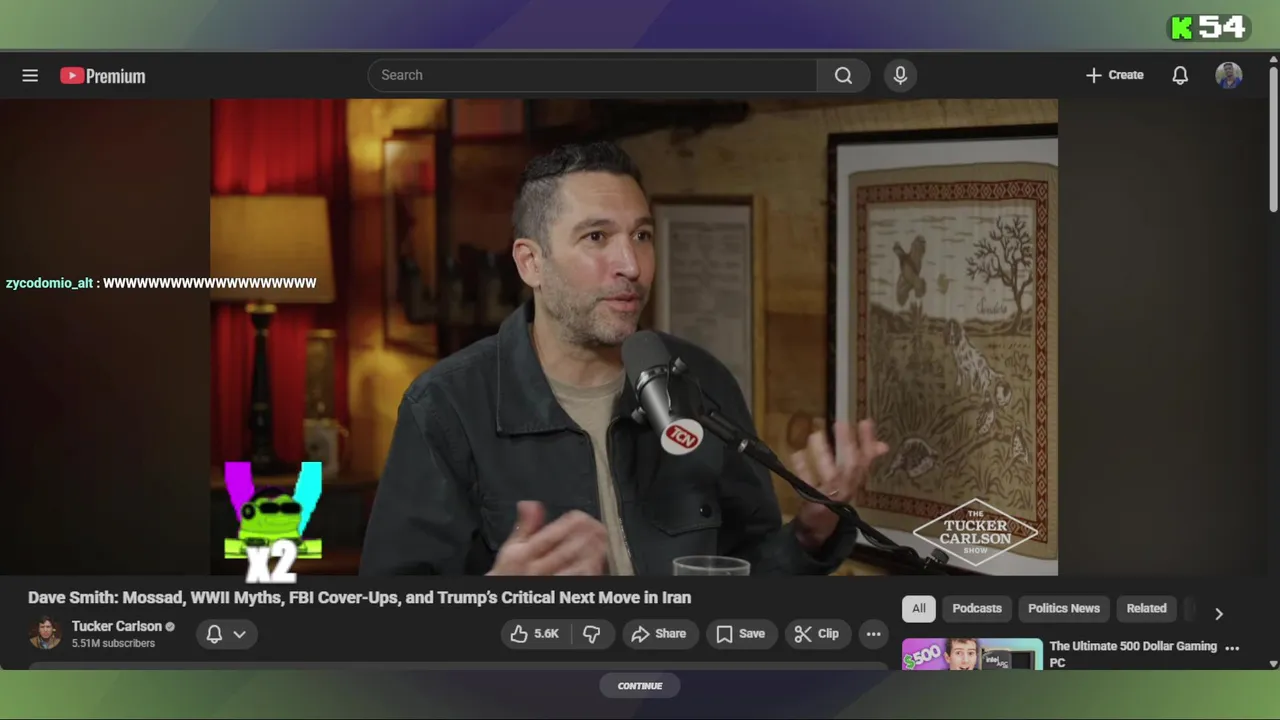Click the zycodomio_alt chat username
Viewport: 1280px width, 720px height.
tap(49, 283)
